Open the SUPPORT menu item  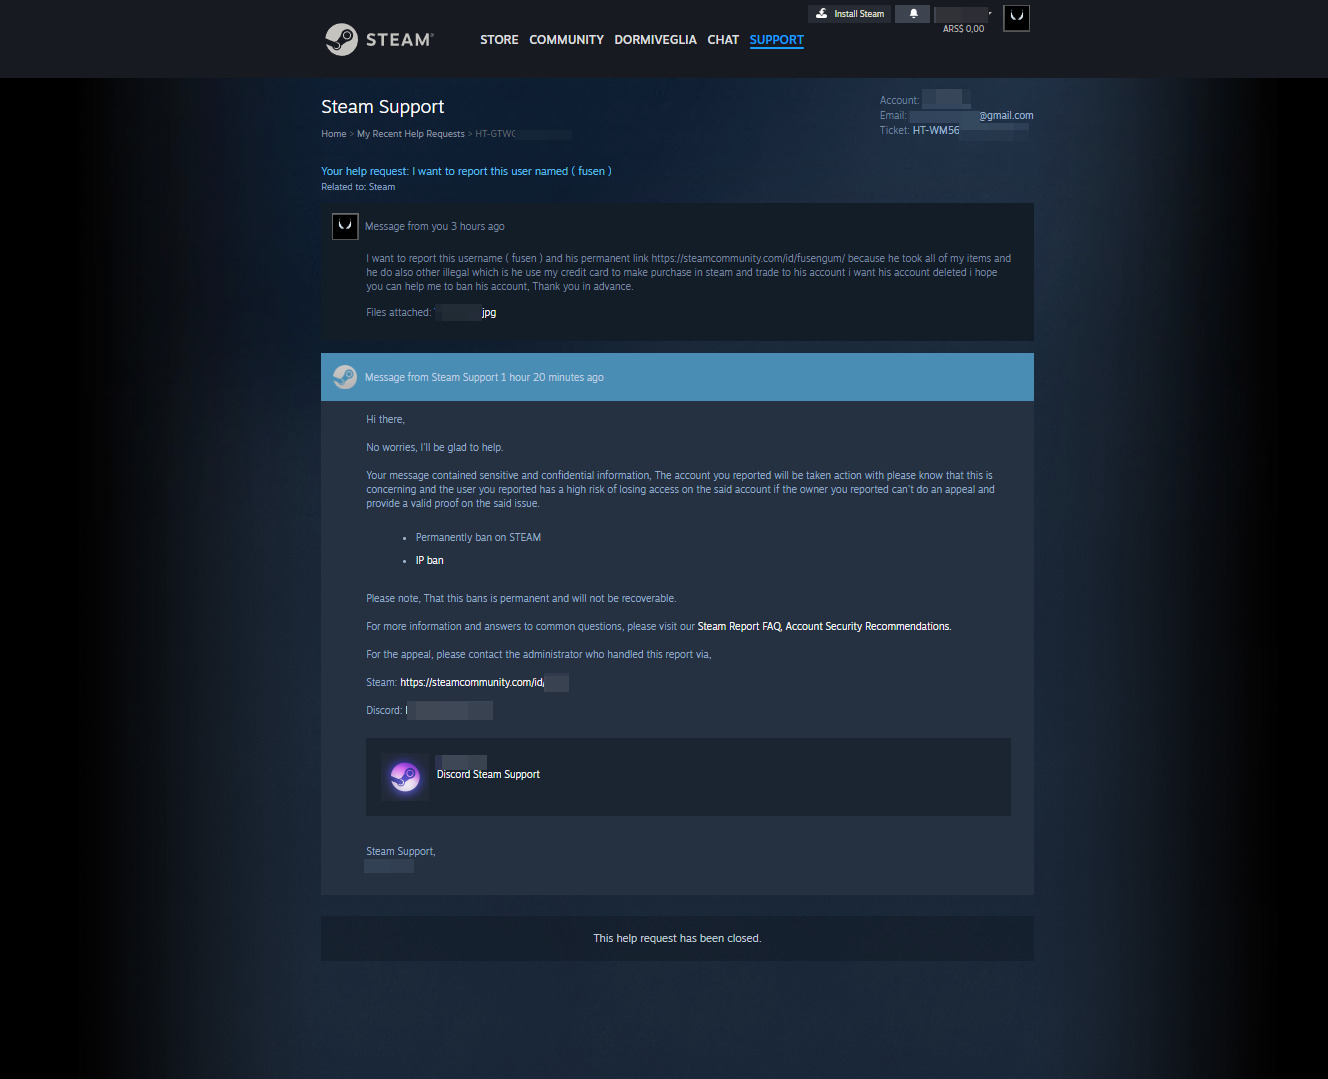(x=777, y=40)
